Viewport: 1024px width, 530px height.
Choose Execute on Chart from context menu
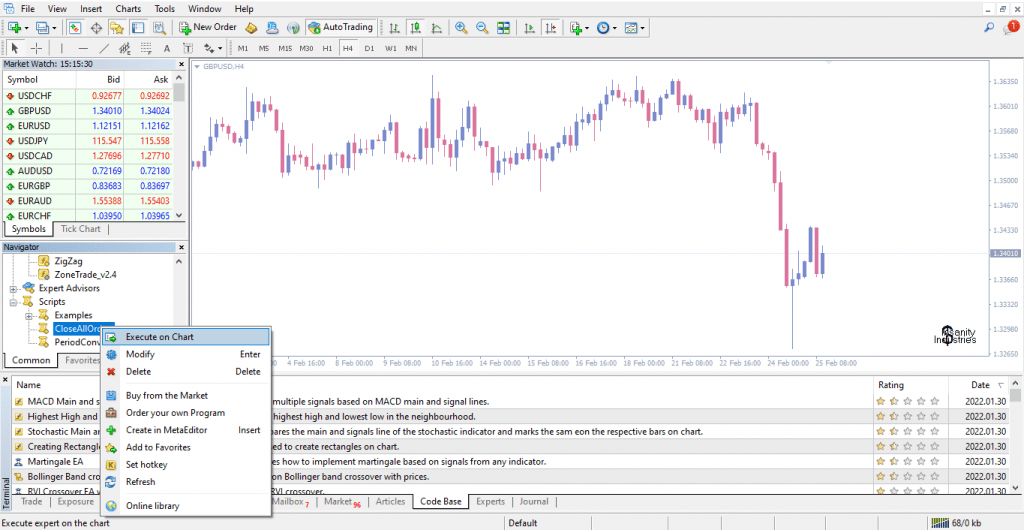[x=159, y=337]
